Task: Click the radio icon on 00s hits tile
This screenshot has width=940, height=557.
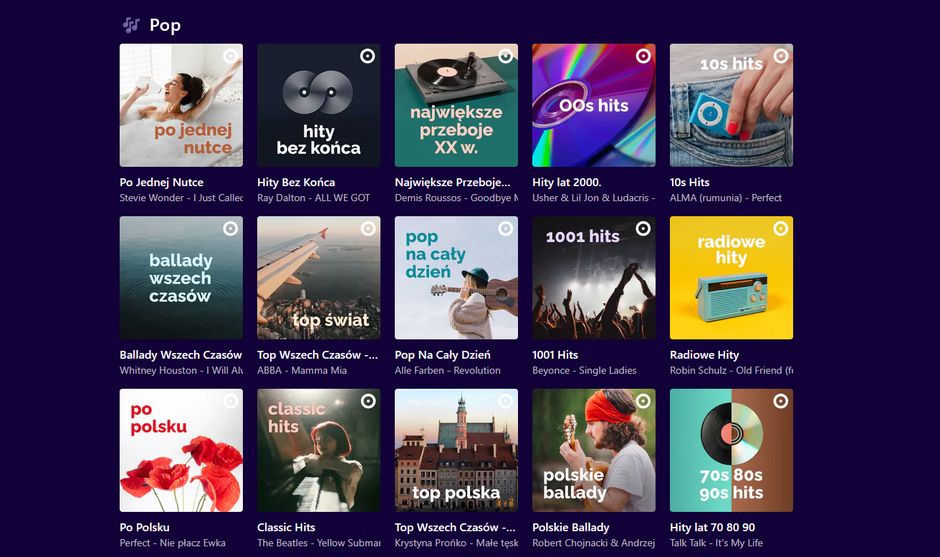Action: pos(642,56)
